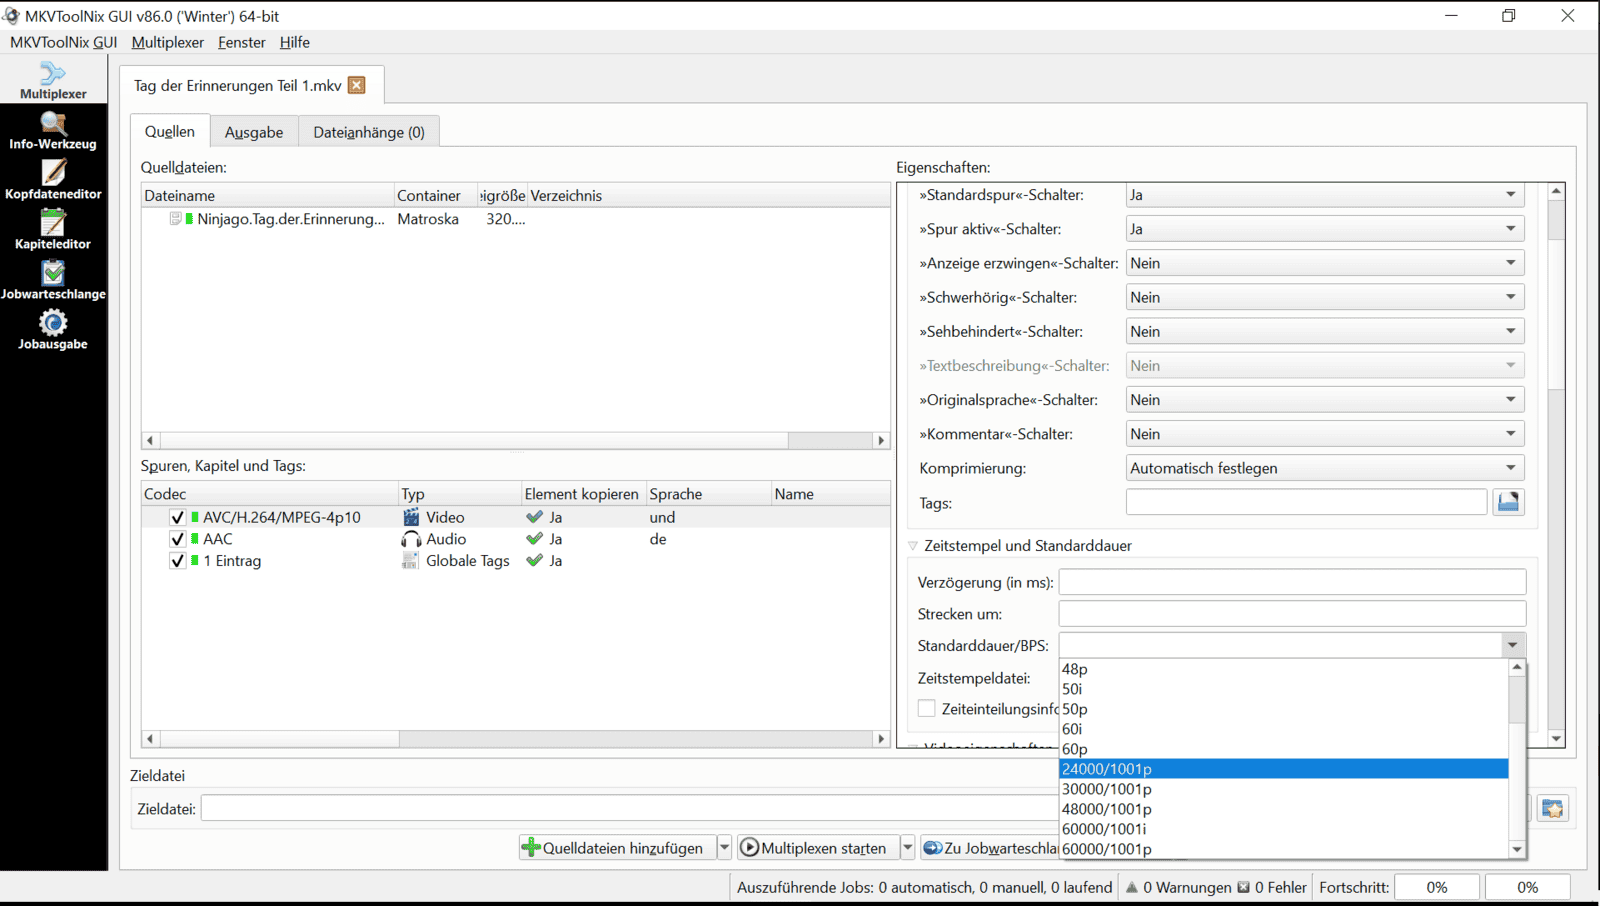Open the Info-Werkzeug tool
This screenshot has width=1600, height=906.
click(x=53, y=131)
